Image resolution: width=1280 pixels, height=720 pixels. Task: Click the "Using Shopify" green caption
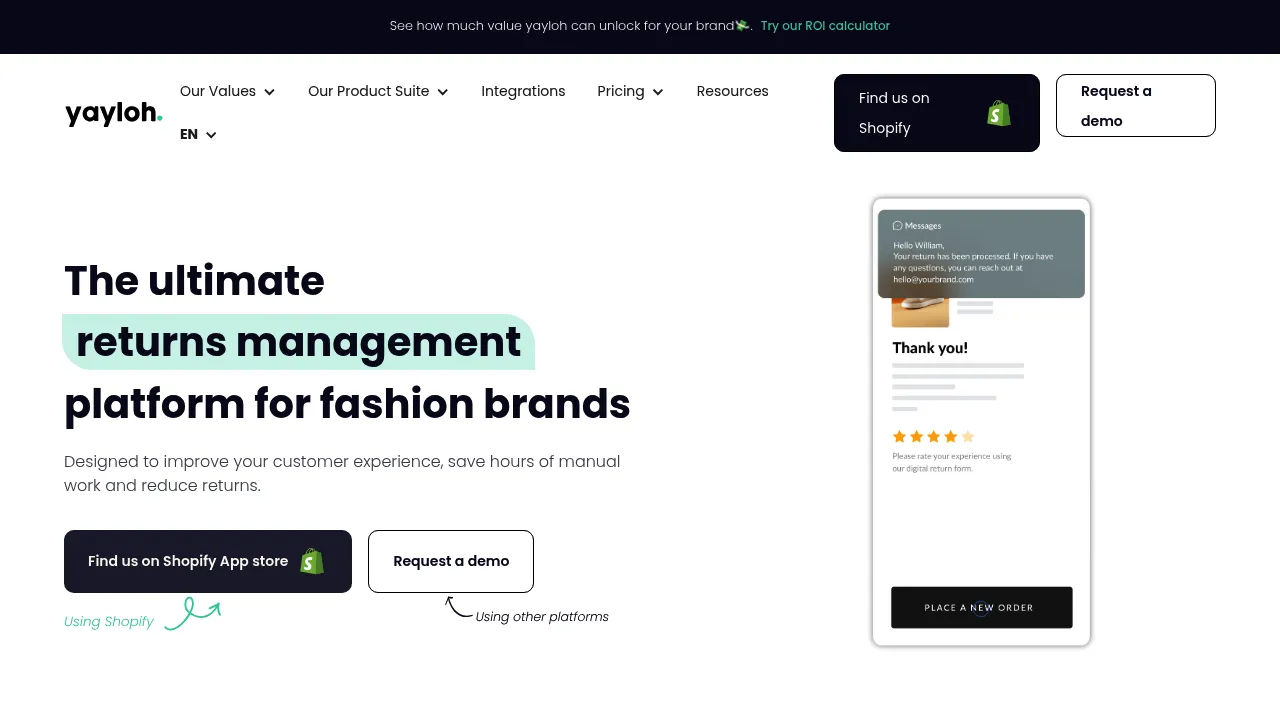(109, 621)
